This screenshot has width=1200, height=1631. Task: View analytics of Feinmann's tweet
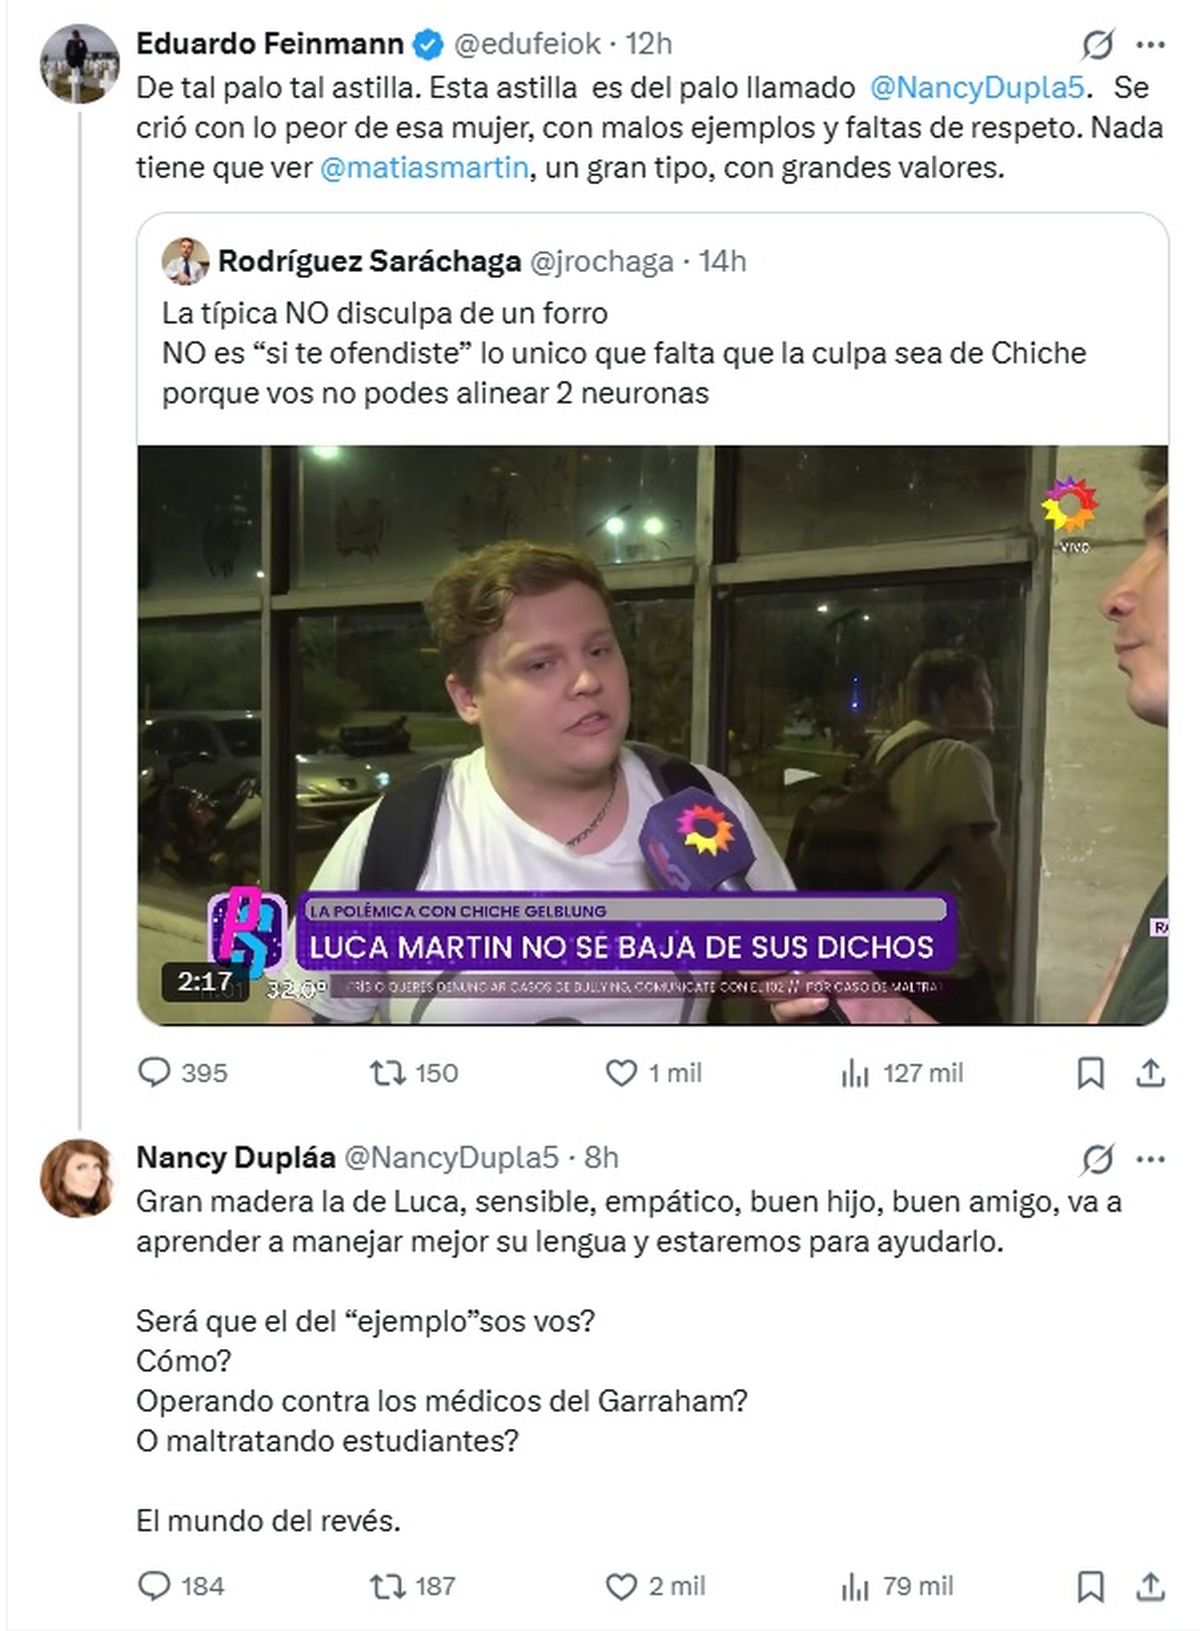click(855, 1073)
